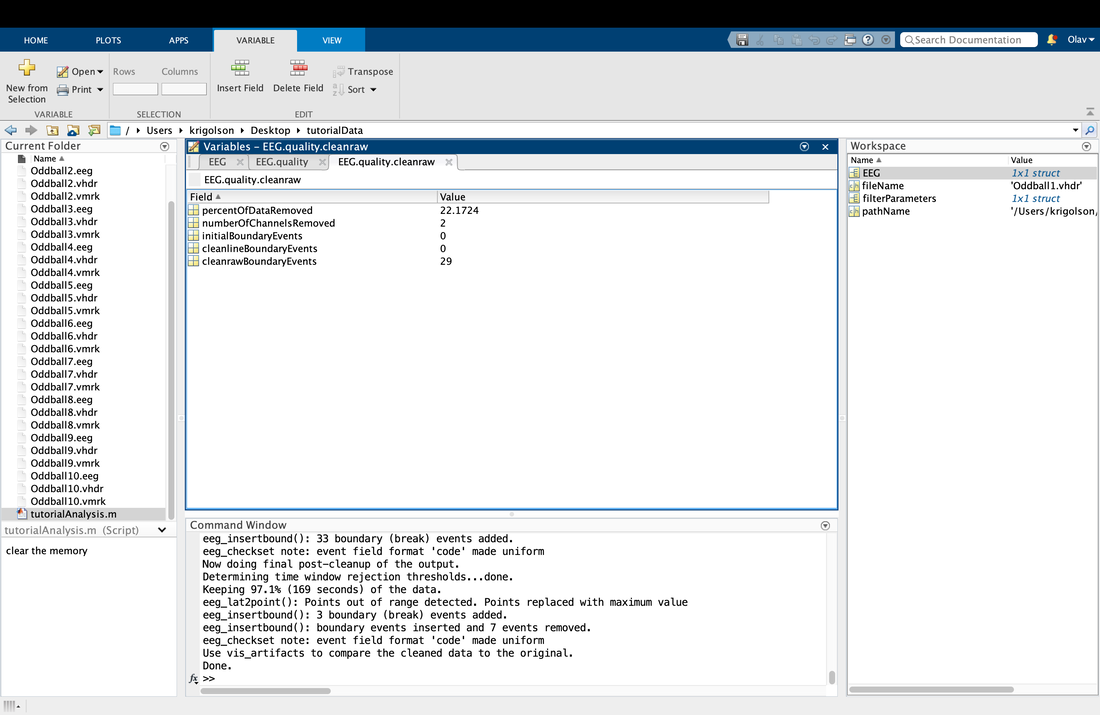Click the Up One Level folder icon

[52, 131]
